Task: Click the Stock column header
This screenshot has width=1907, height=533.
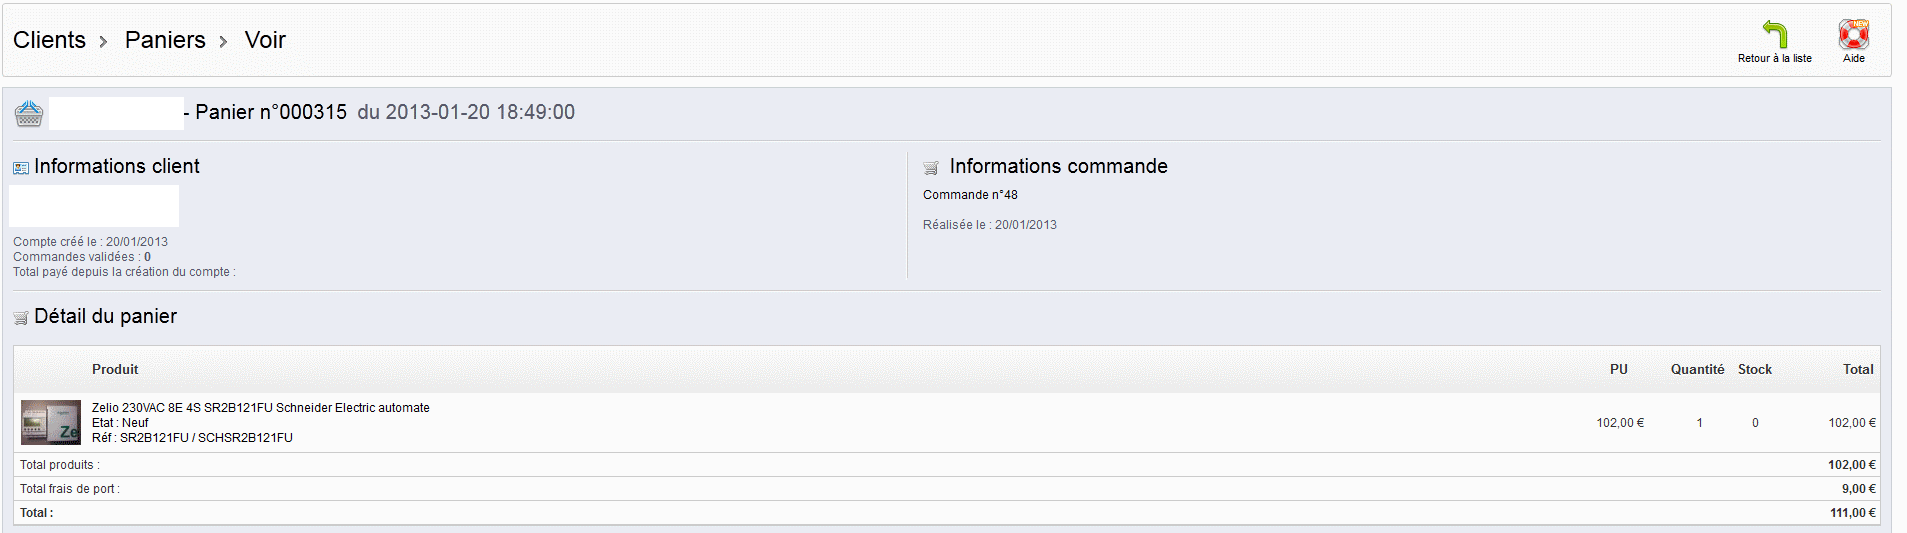Action: pos(1755,369)
